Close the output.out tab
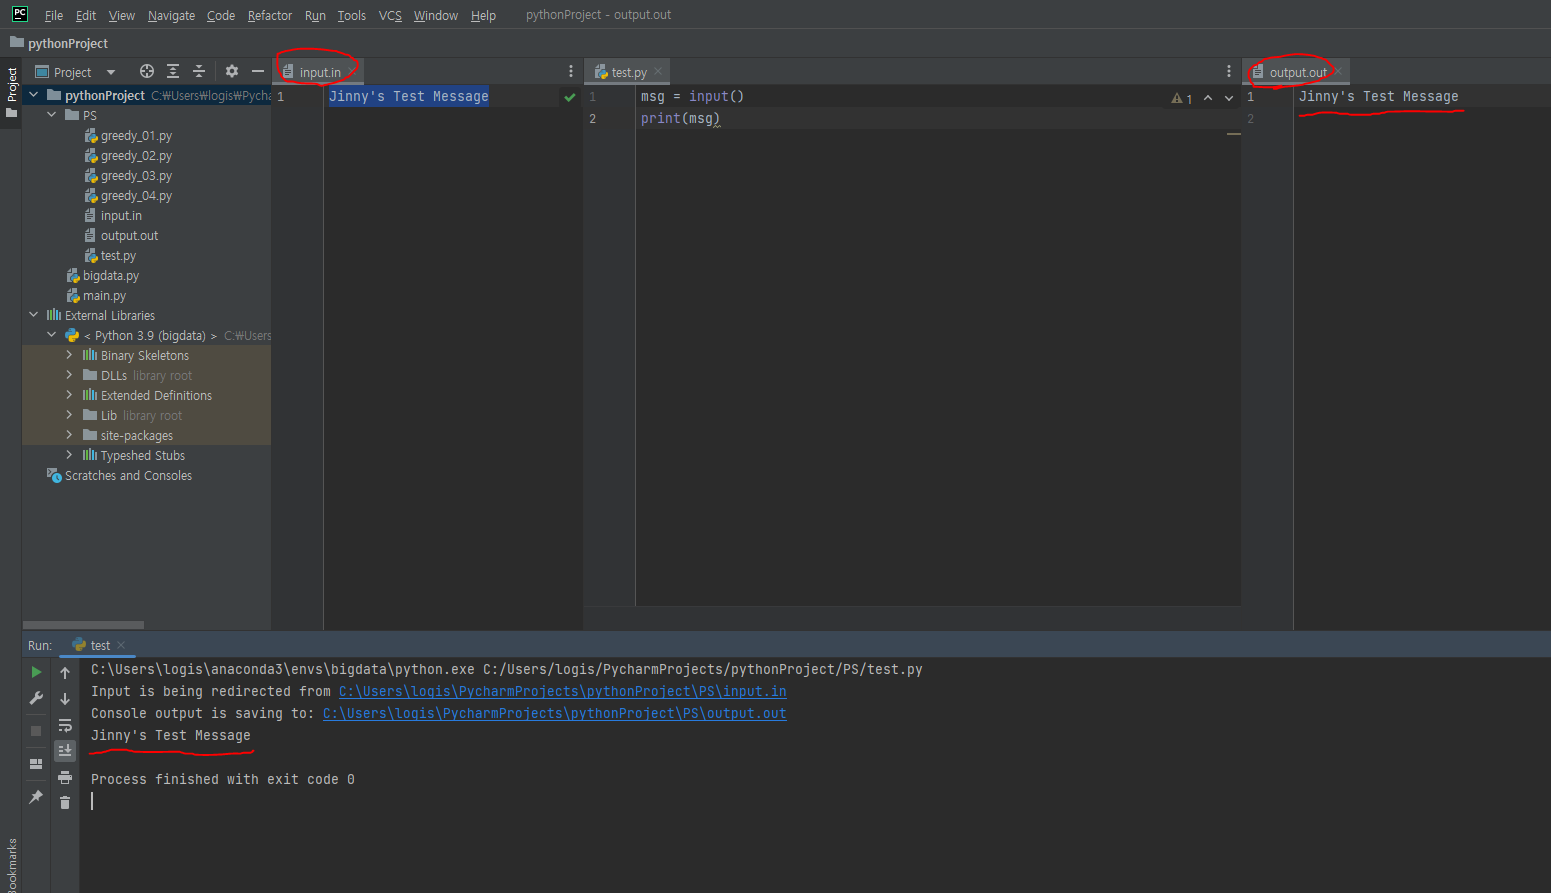This screenshot has width=1551, height=893. [1338, 72]
